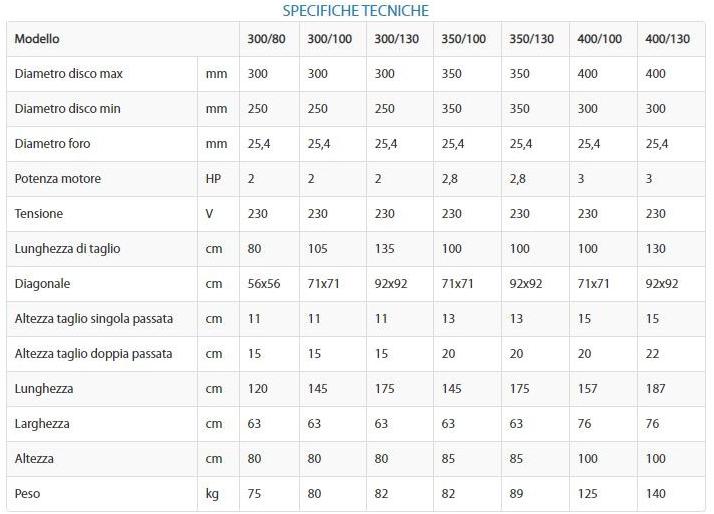Click the Diametro foro row label
Image resolution: width=714 pixels, height=514 pixels.
52,144
